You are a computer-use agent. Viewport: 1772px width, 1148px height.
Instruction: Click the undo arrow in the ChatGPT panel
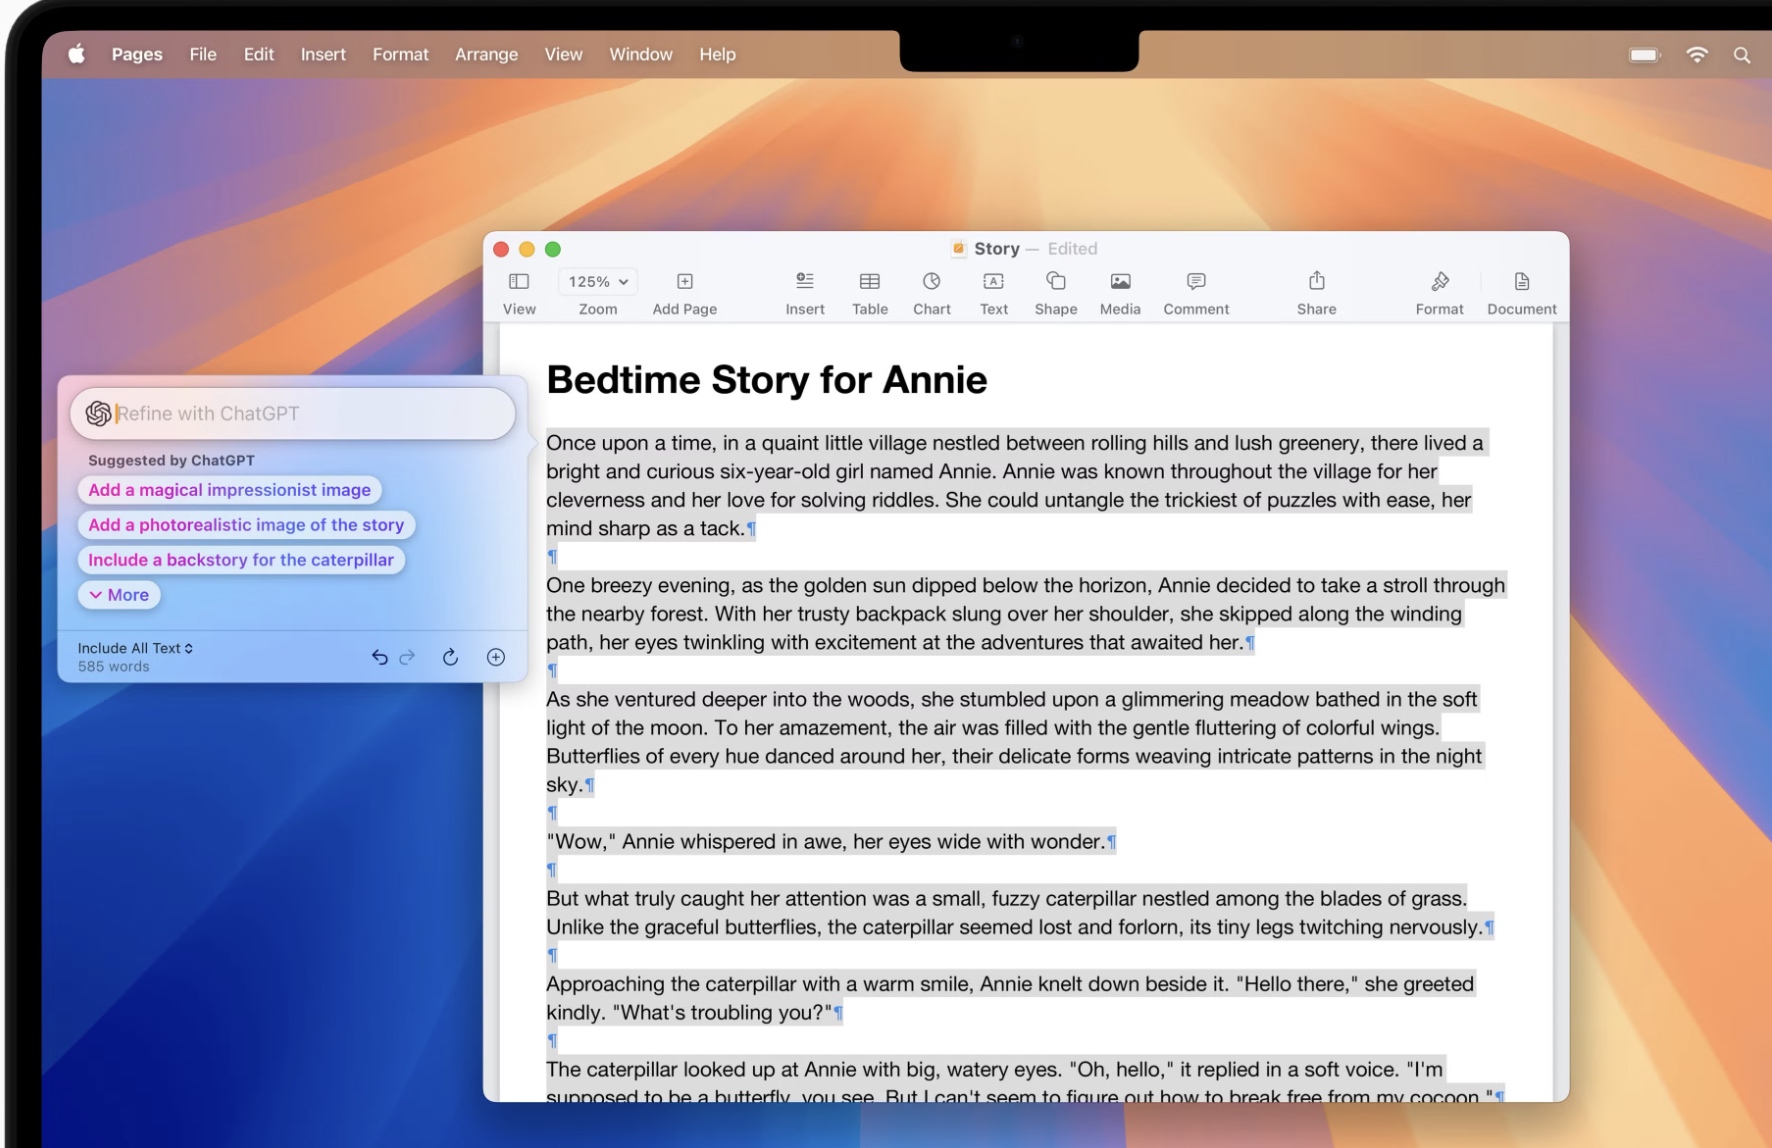(379, 657)
